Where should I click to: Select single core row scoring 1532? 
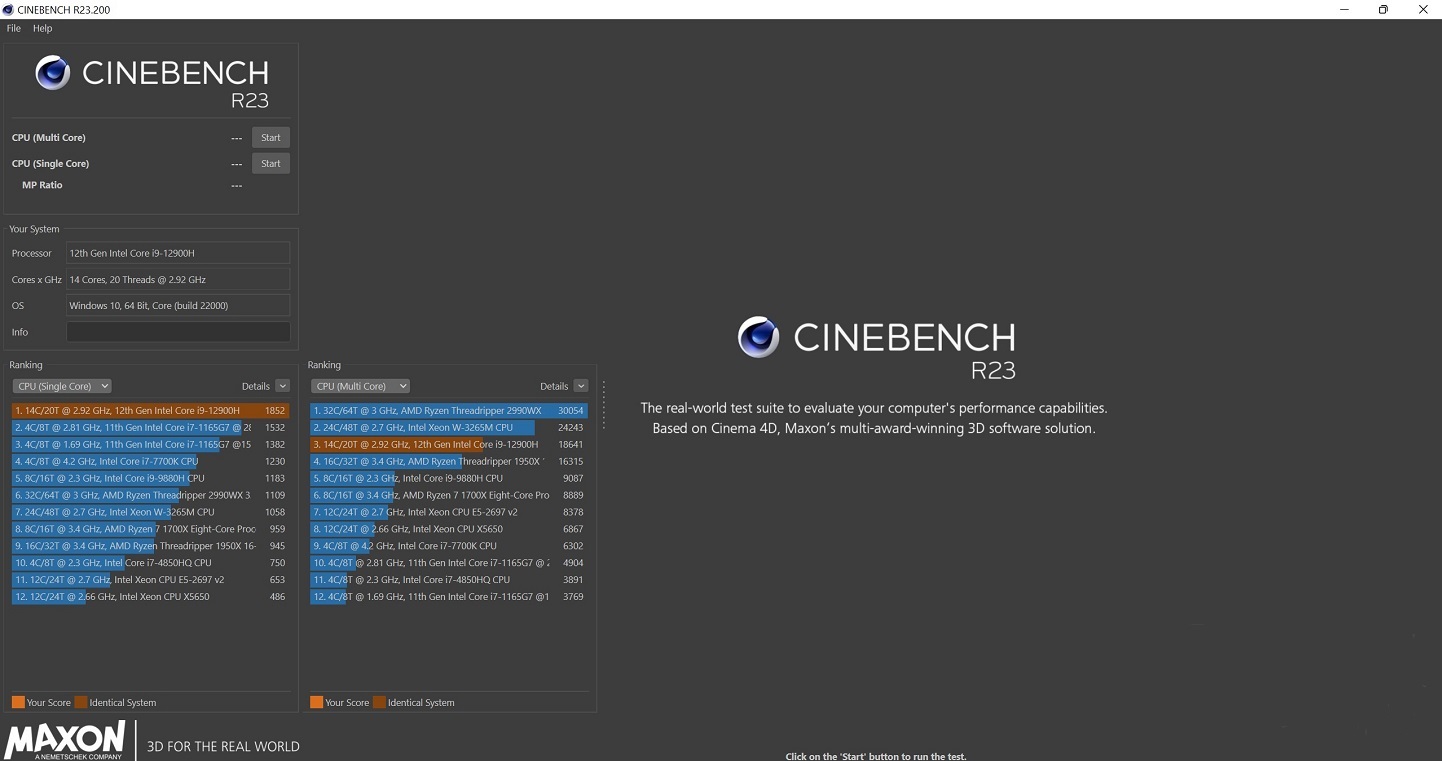tap(150, 428)
